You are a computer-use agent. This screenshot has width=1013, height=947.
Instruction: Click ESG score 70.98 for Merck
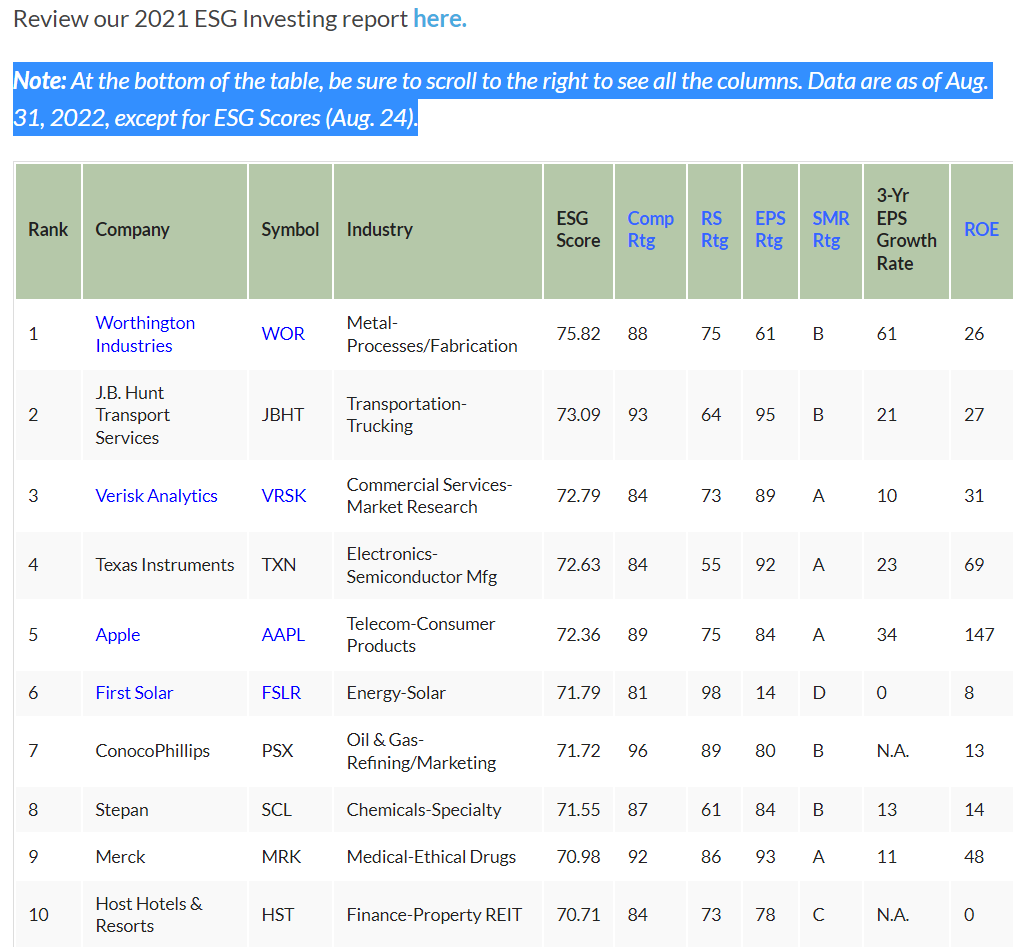(578, 857)
